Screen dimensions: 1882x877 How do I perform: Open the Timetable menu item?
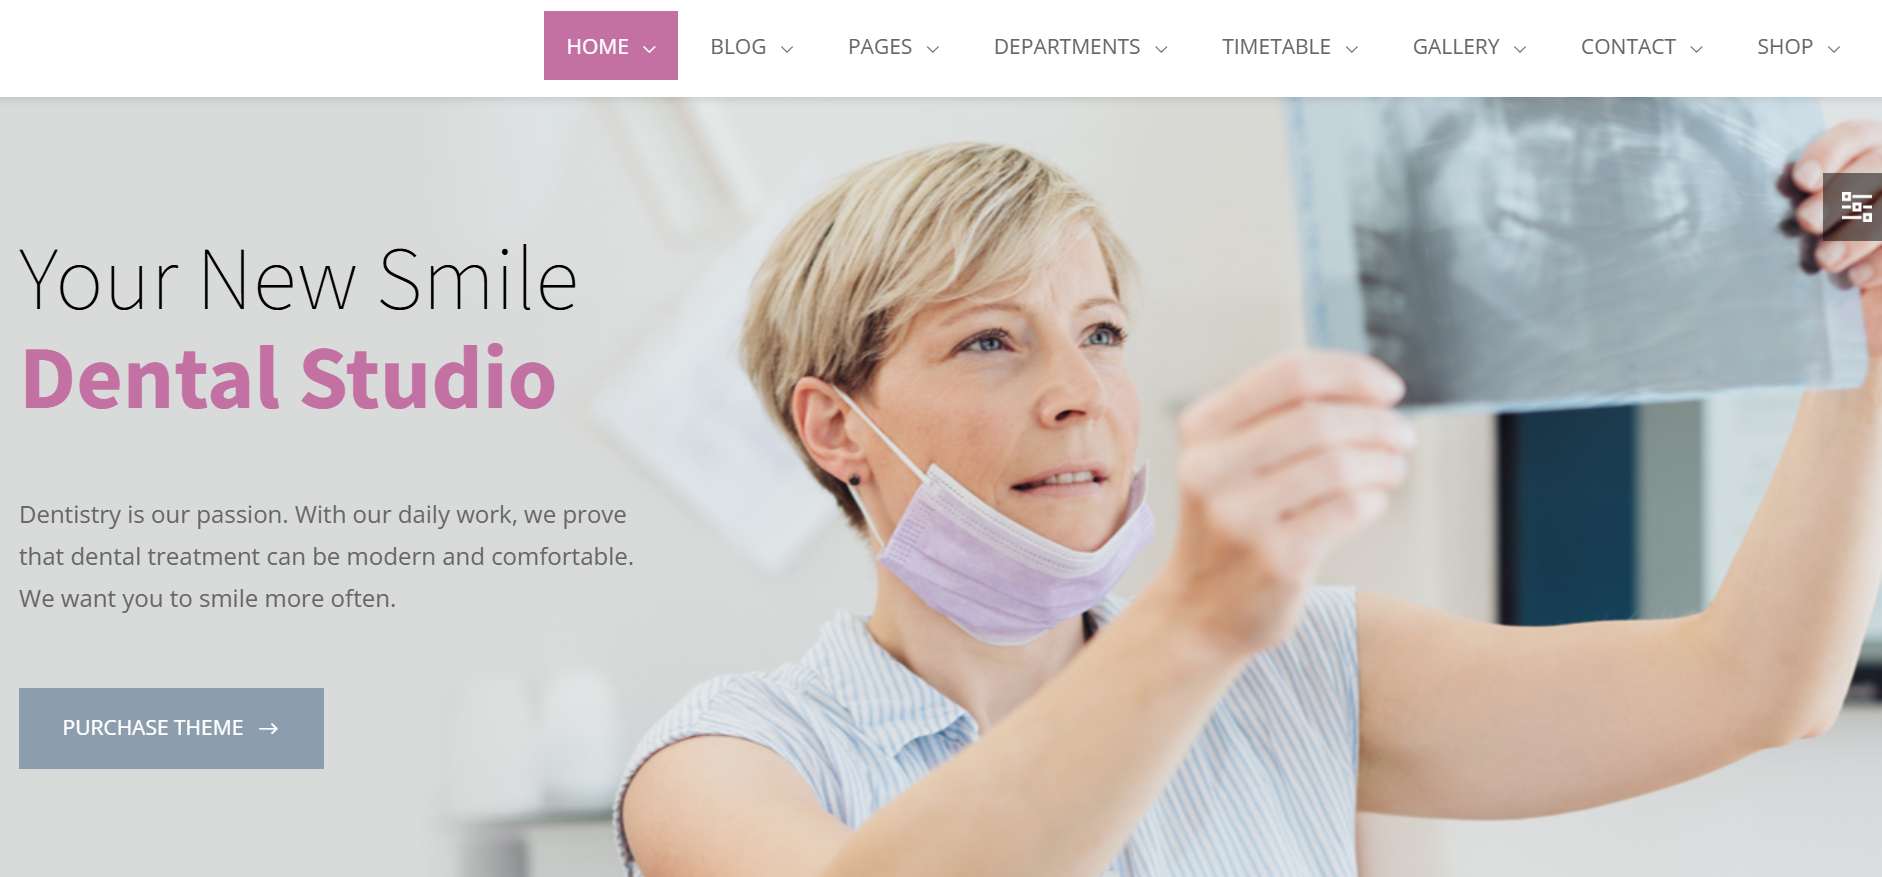[x=1290, y=47]
